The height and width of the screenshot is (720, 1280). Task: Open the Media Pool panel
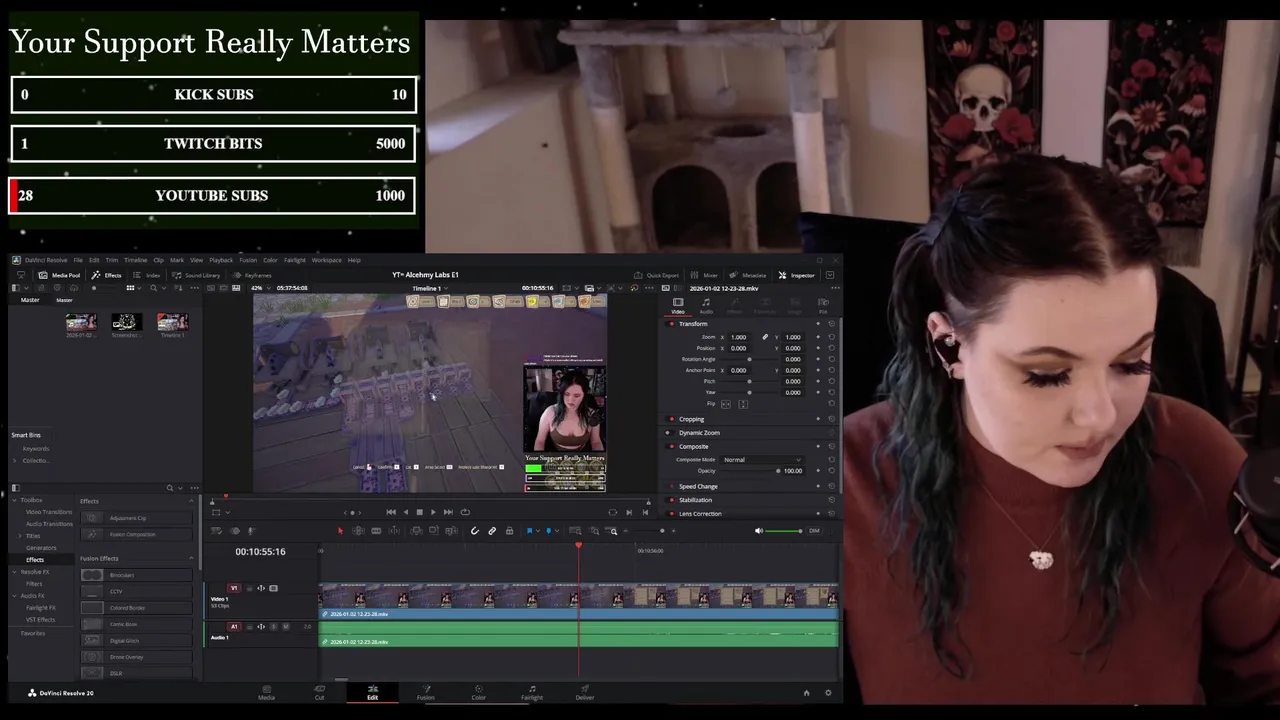59,275
